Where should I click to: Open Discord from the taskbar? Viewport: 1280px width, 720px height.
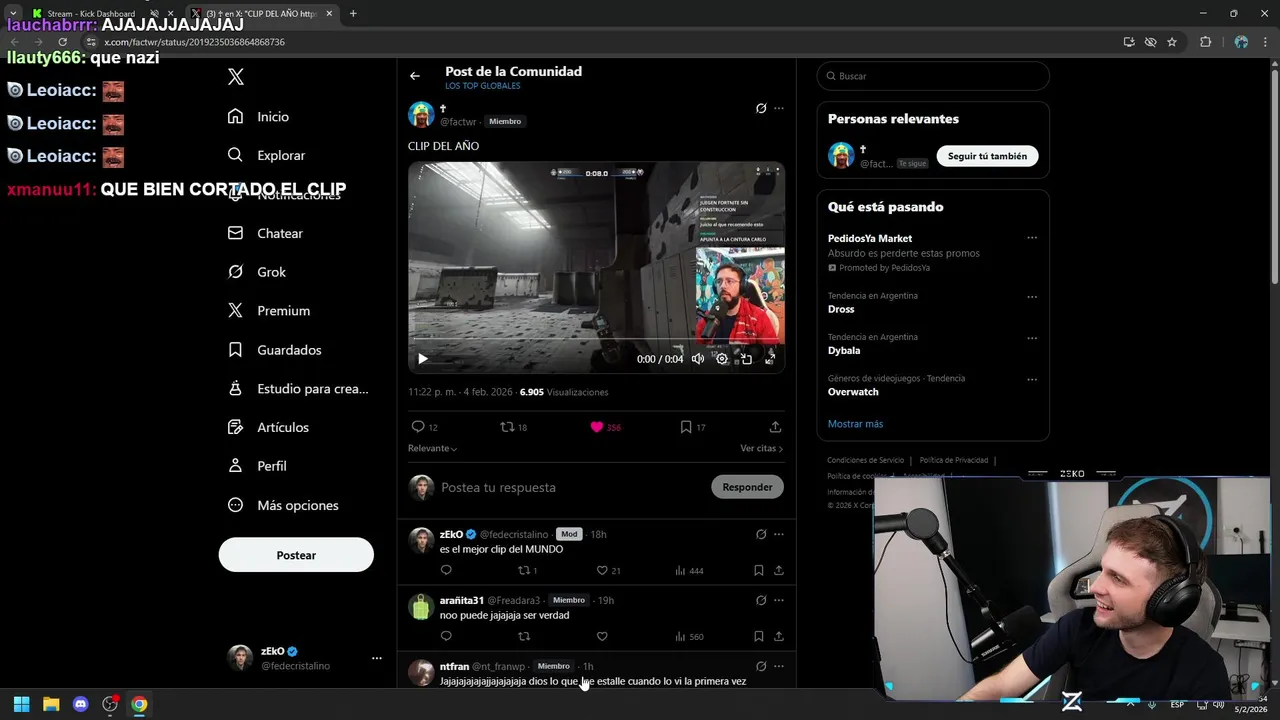pos(81,704)
